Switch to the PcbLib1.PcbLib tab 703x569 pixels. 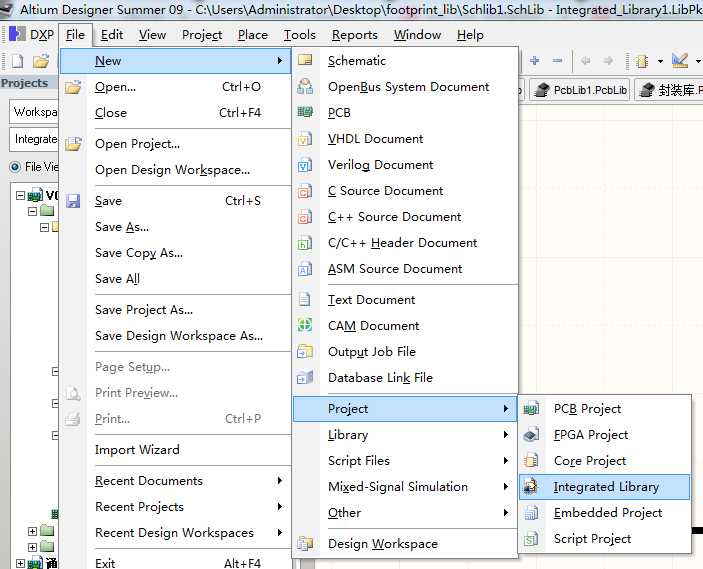[581, 90]
